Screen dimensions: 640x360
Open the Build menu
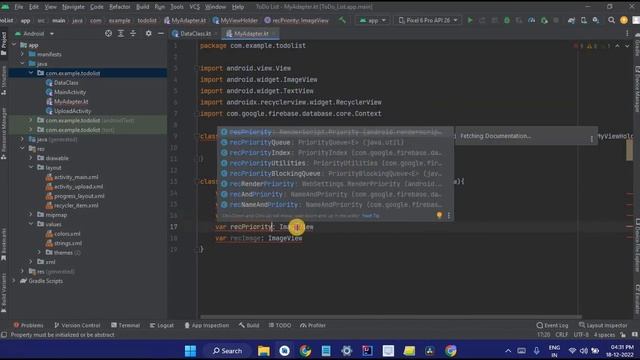coord(142,7)
